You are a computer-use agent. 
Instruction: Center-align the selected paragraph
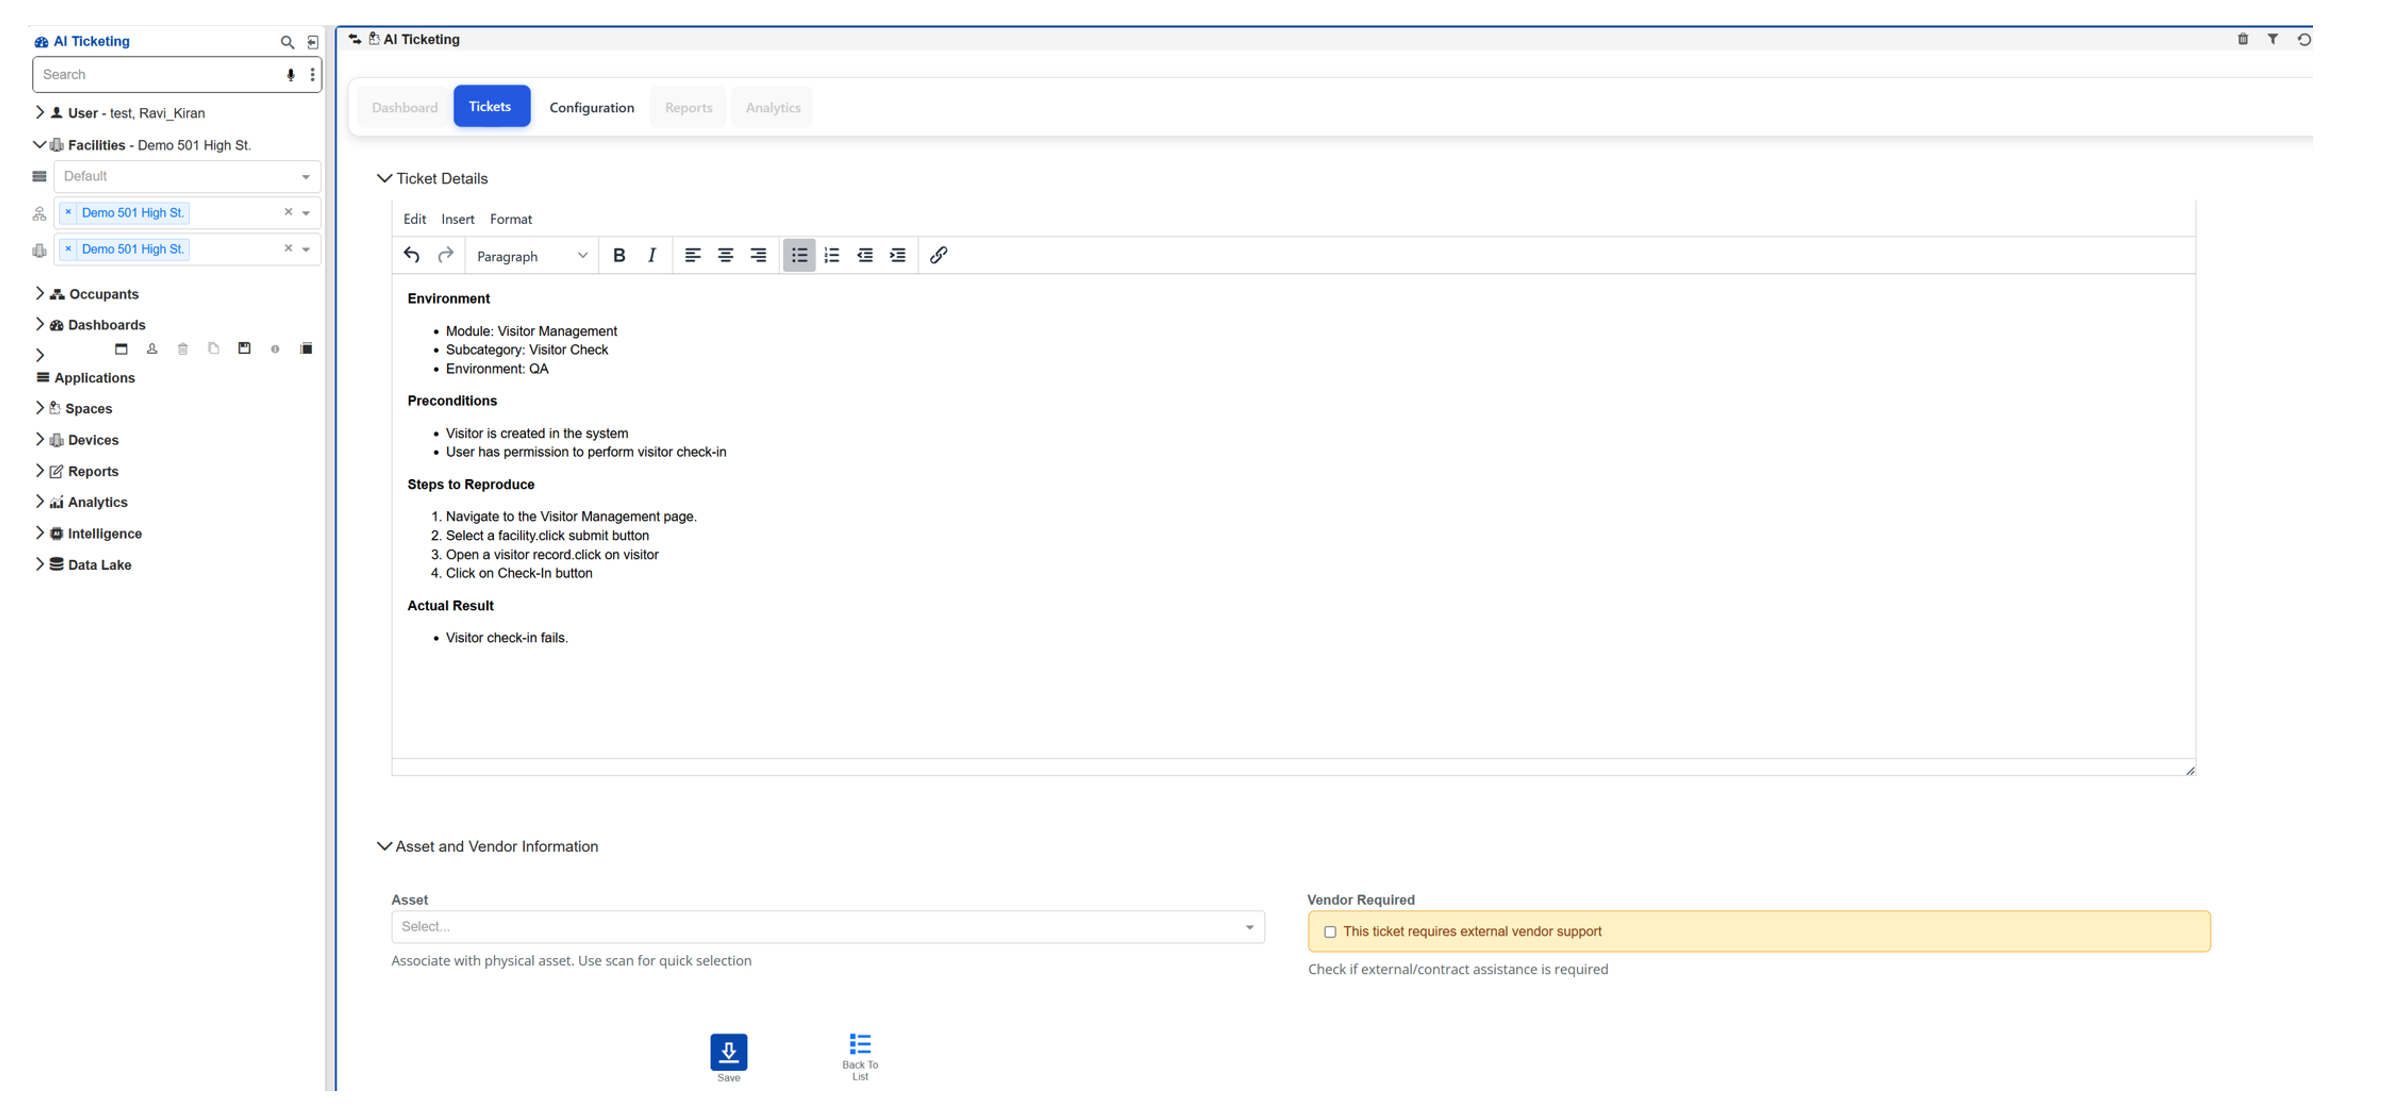[725, 255]
